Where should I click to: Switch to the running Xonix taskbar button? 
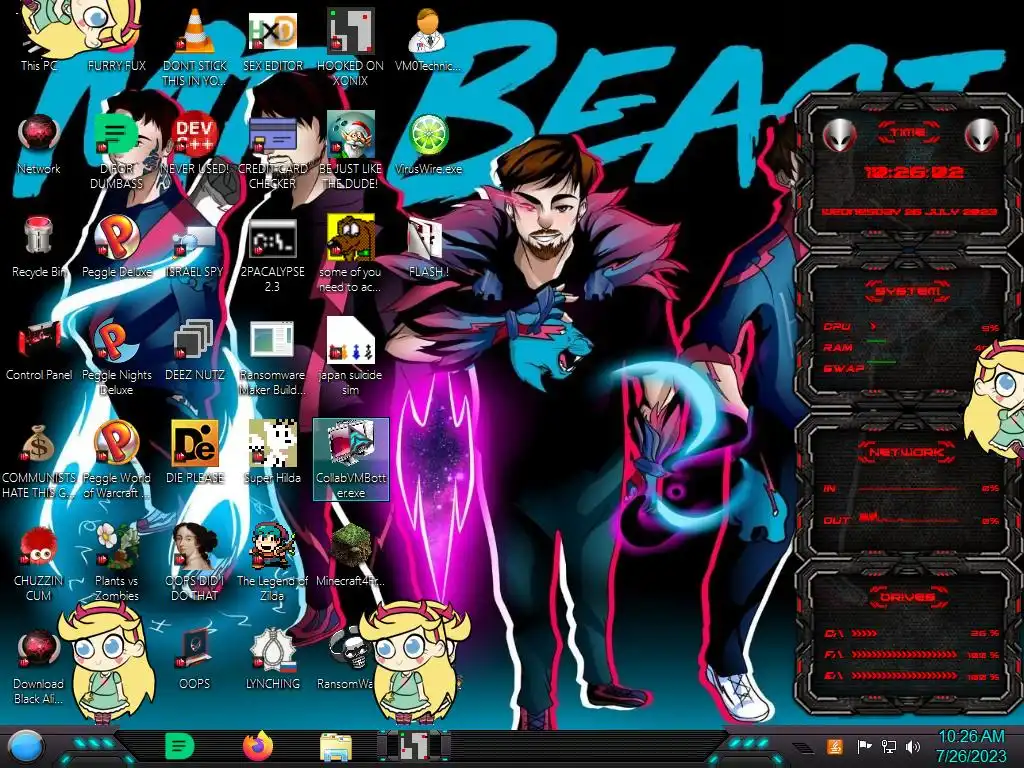(x=413, y=746)
